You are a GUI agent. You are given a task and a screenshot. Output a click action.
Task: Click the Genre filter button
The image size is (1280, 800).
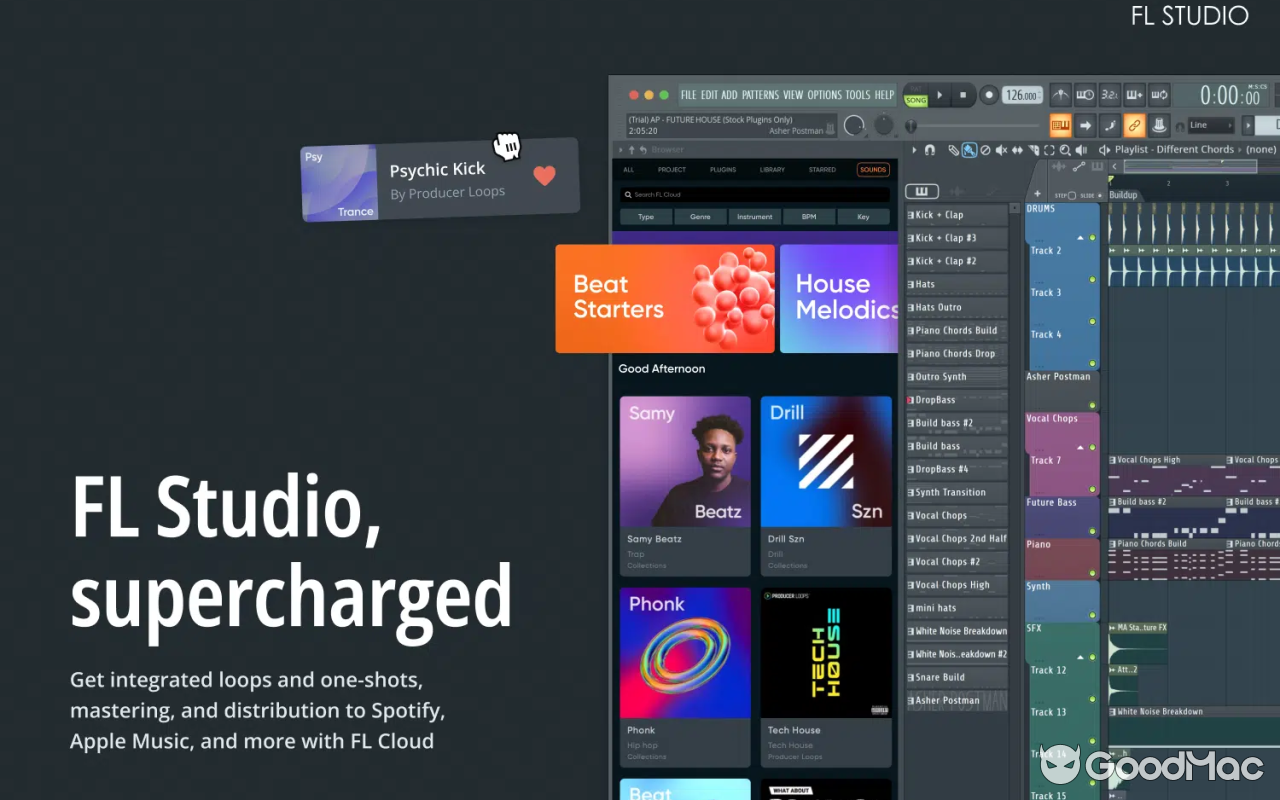[x=700, y=216]
